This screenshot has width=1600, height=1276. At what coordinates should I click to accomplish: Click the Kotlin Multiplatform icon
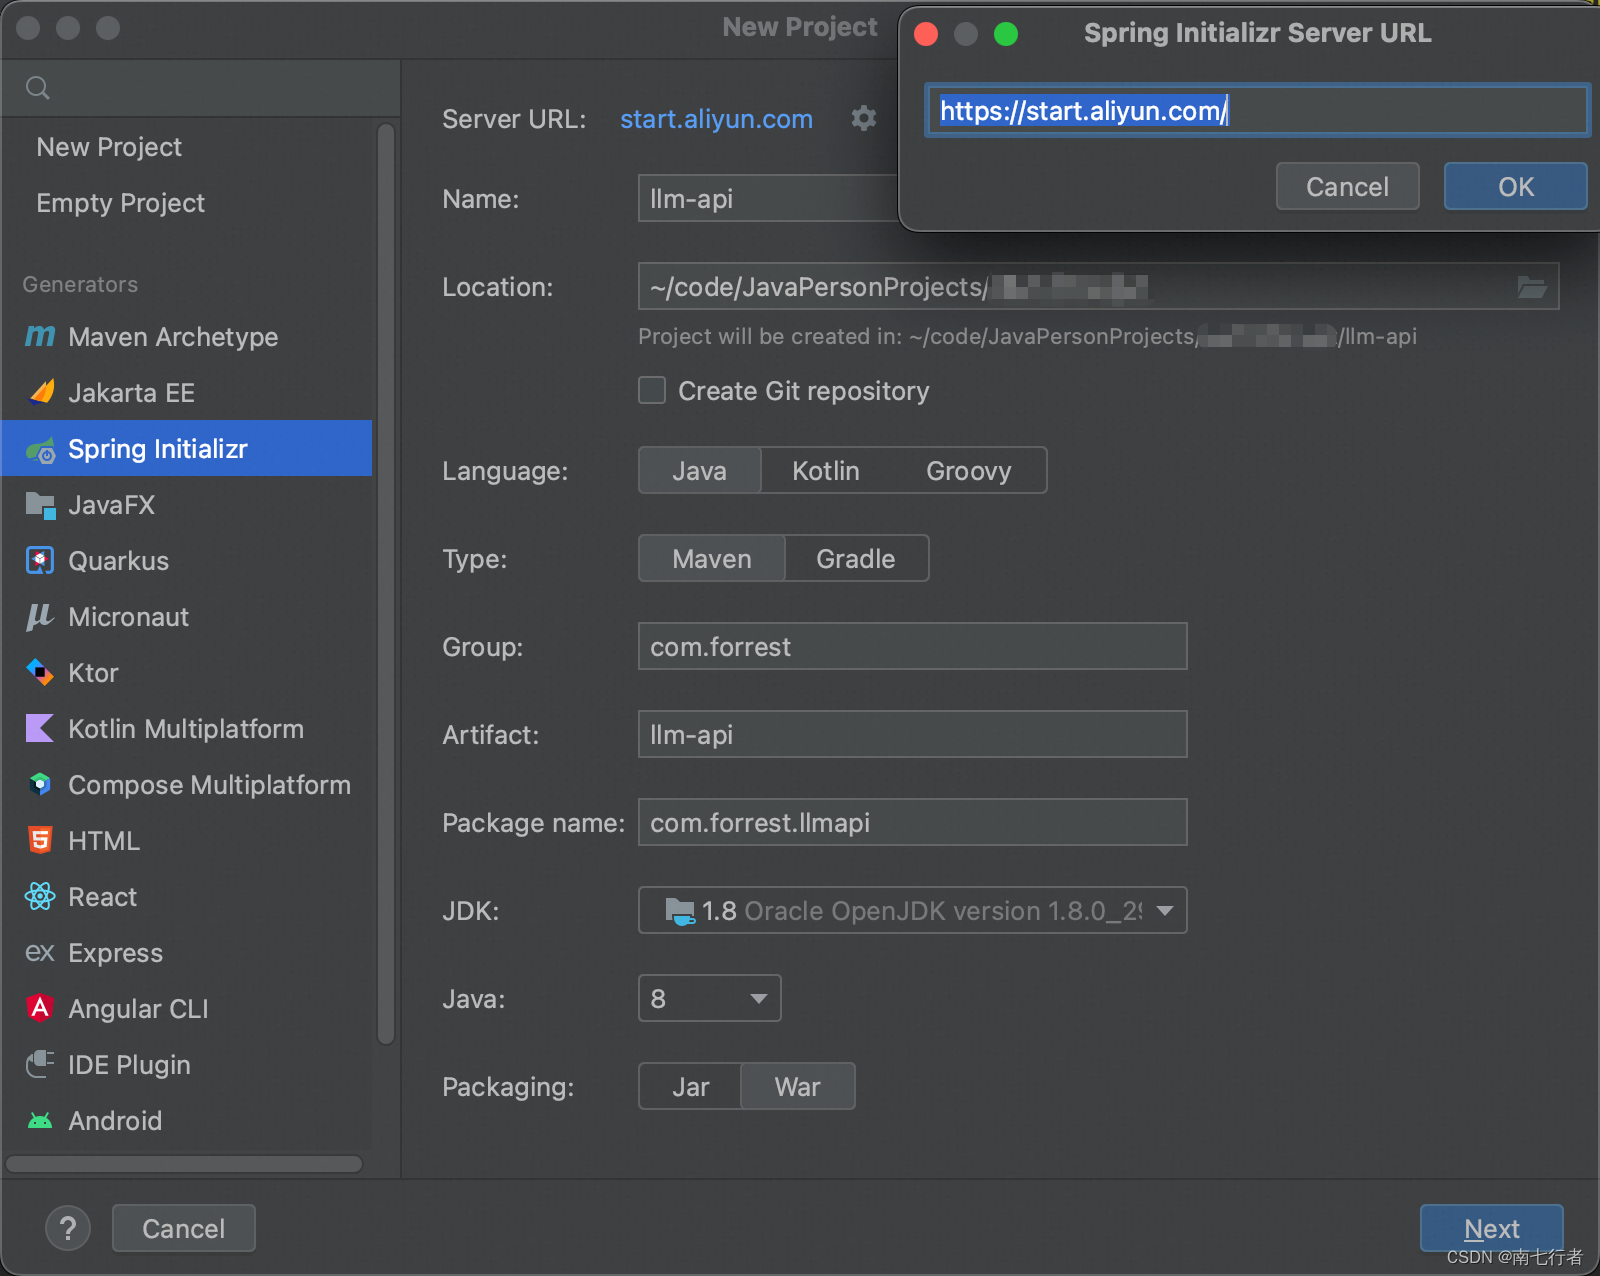click(40, 728)
